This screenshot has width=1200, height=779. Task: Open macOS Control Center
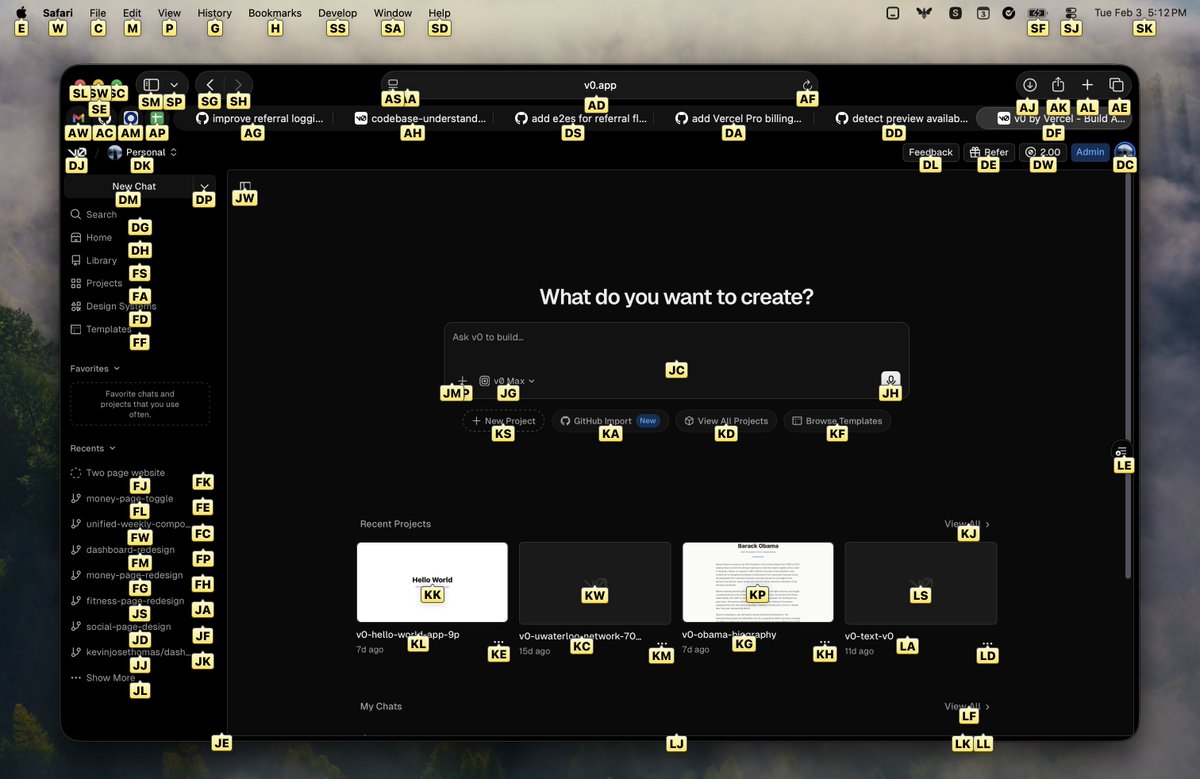click(x=1071, y=13)
